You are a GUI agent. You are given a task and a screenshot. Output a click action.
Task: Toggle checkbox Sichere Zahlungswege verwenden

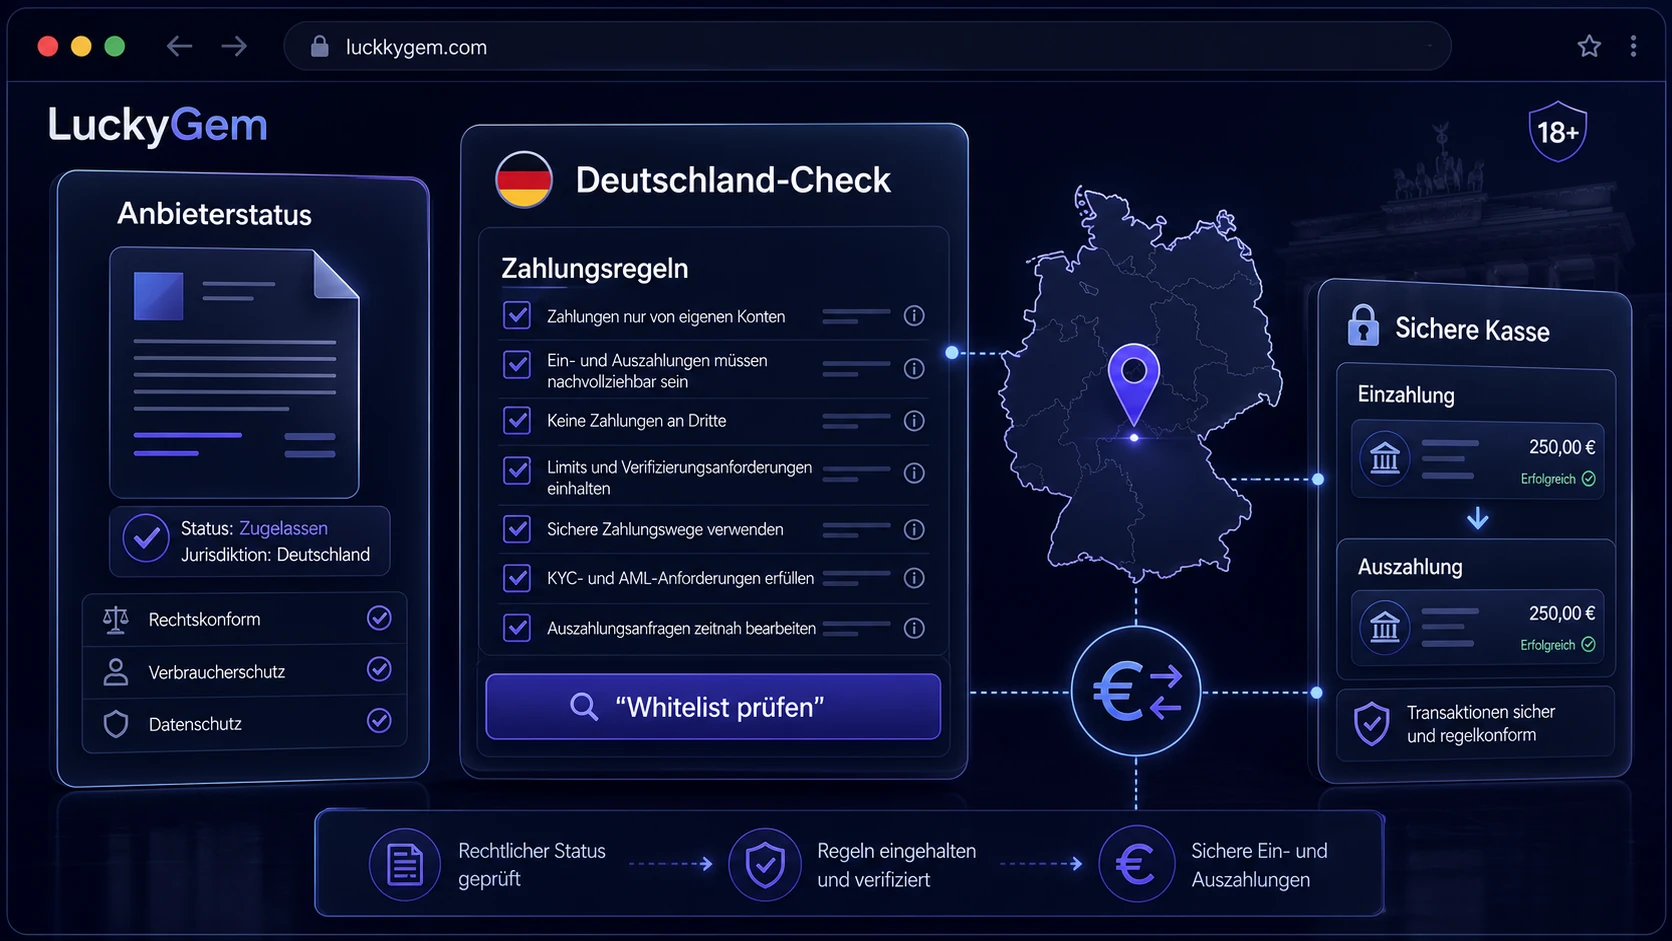(517, 528)
